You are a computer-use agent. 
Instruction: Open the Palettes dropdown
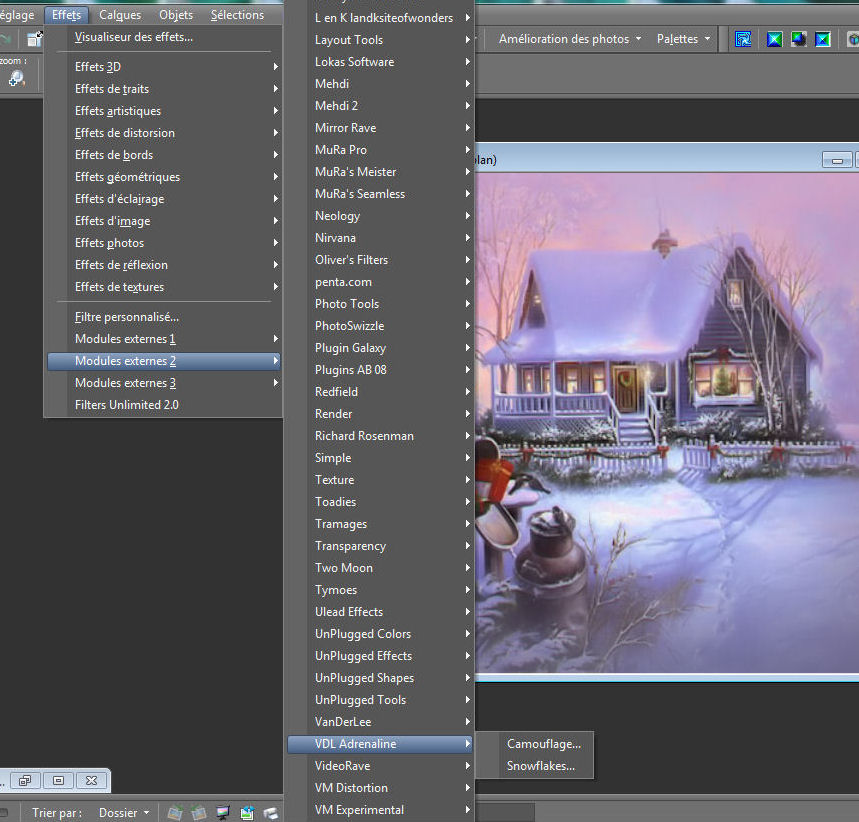click(683, 39)
